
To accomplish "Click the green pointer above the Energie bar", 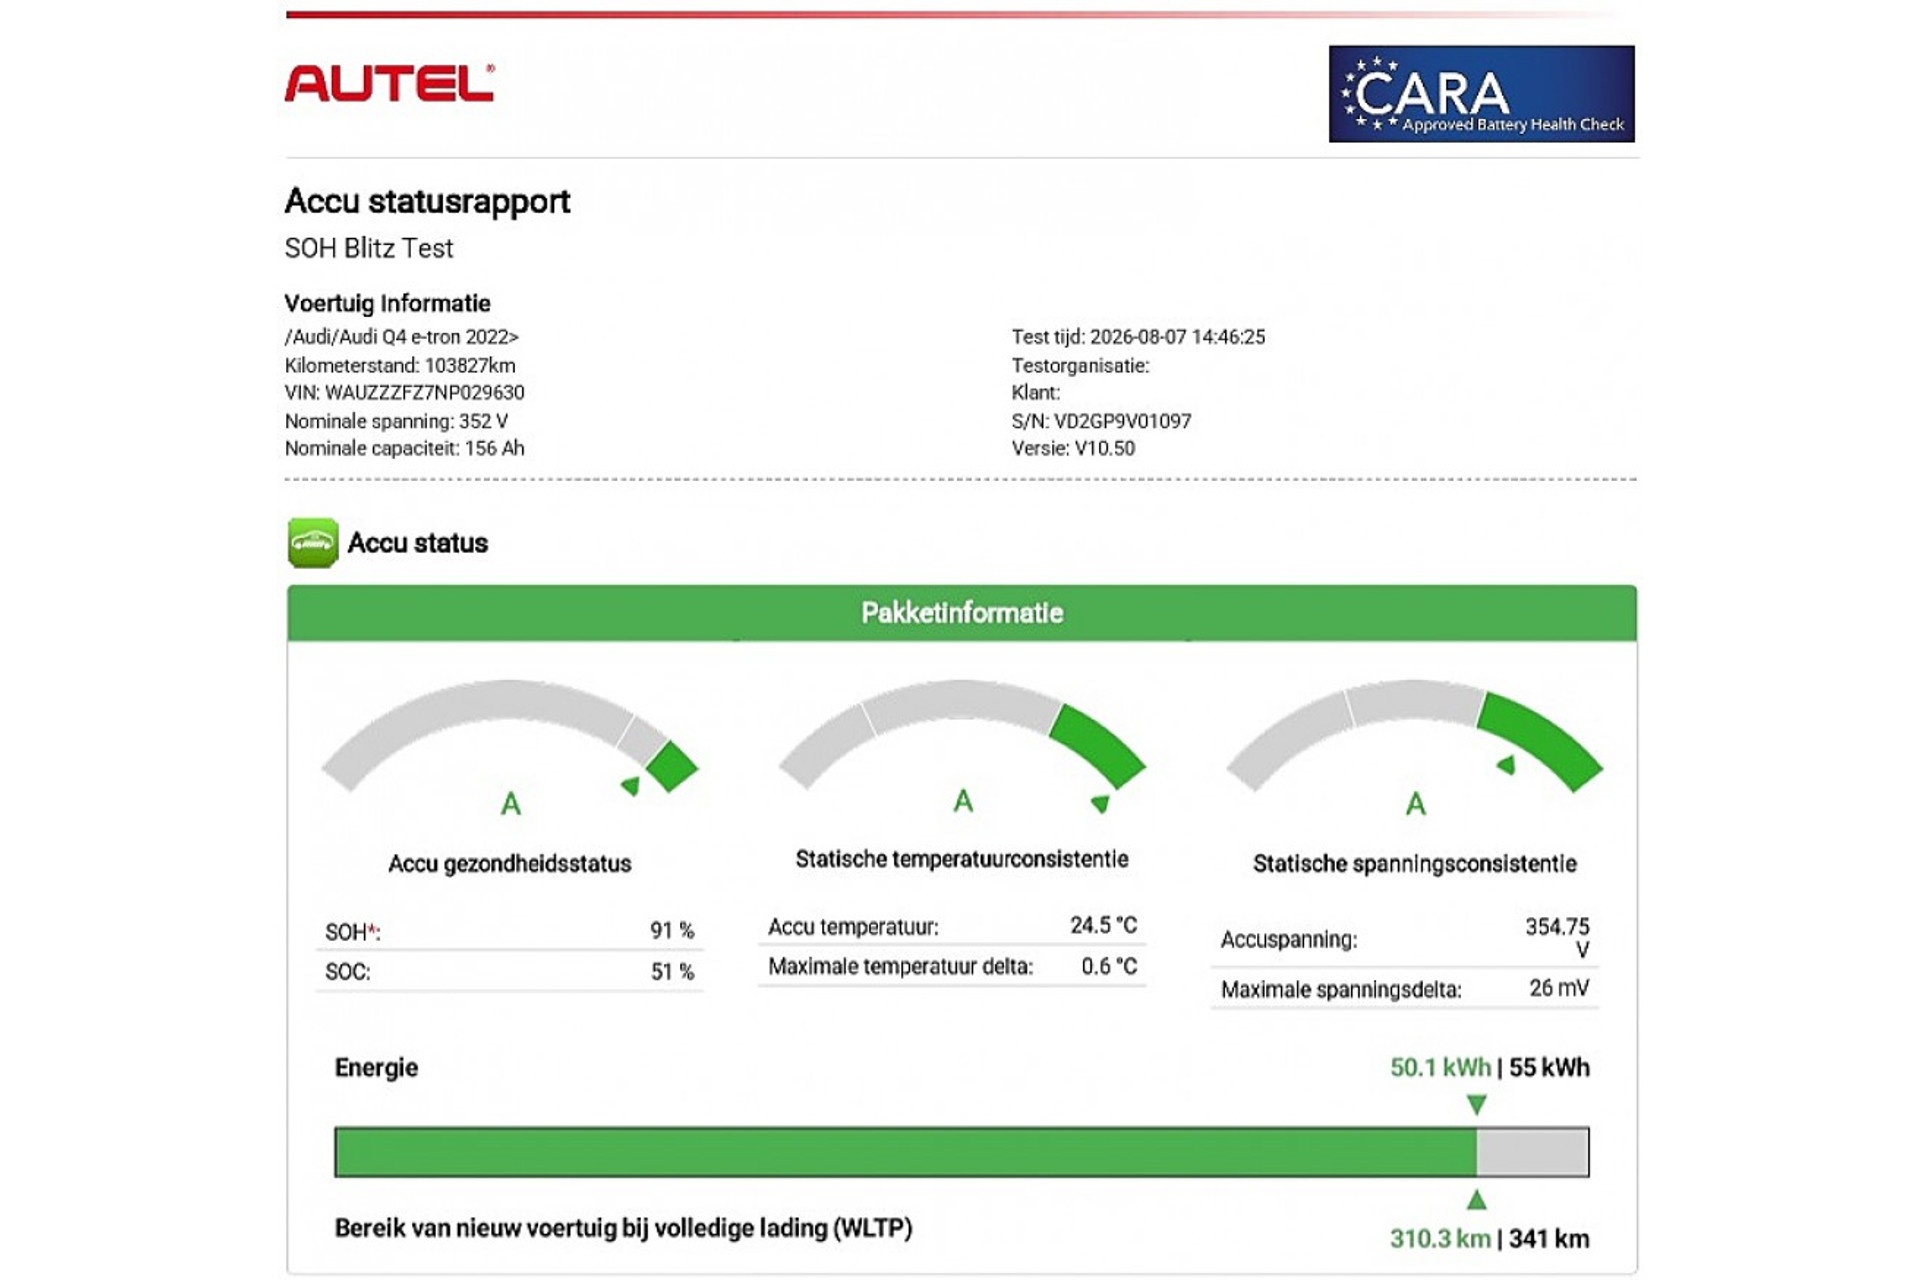I will [1476, 1105].
